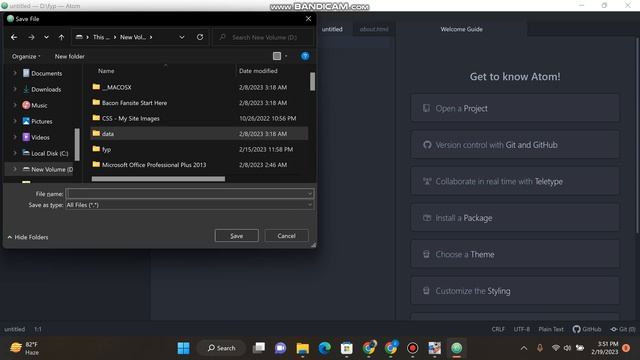Image resolution: width=640 pixels, height=360 pixels.
Task: Open Windows Start menu
Action: (x=183, y=348)
